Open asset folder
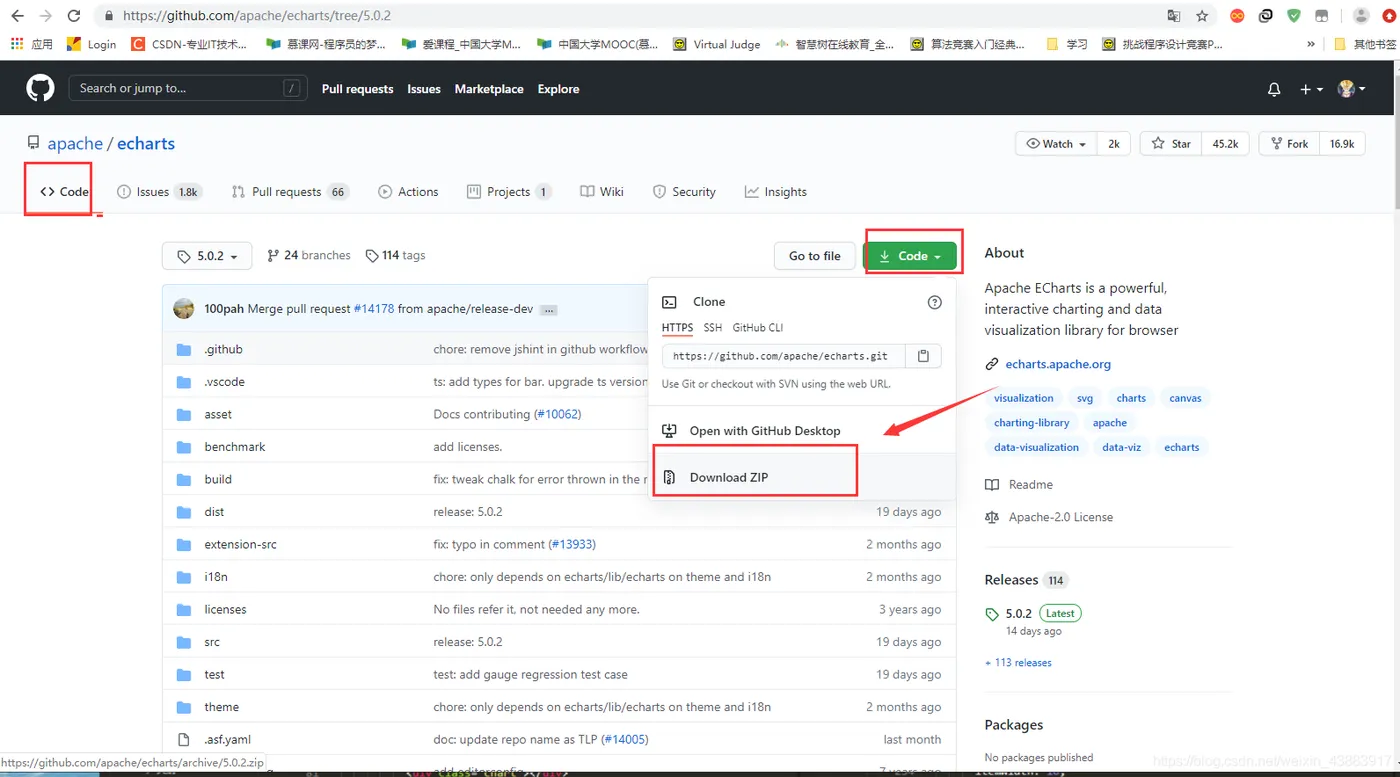The image size is (1400, 777). coord(218,414)
